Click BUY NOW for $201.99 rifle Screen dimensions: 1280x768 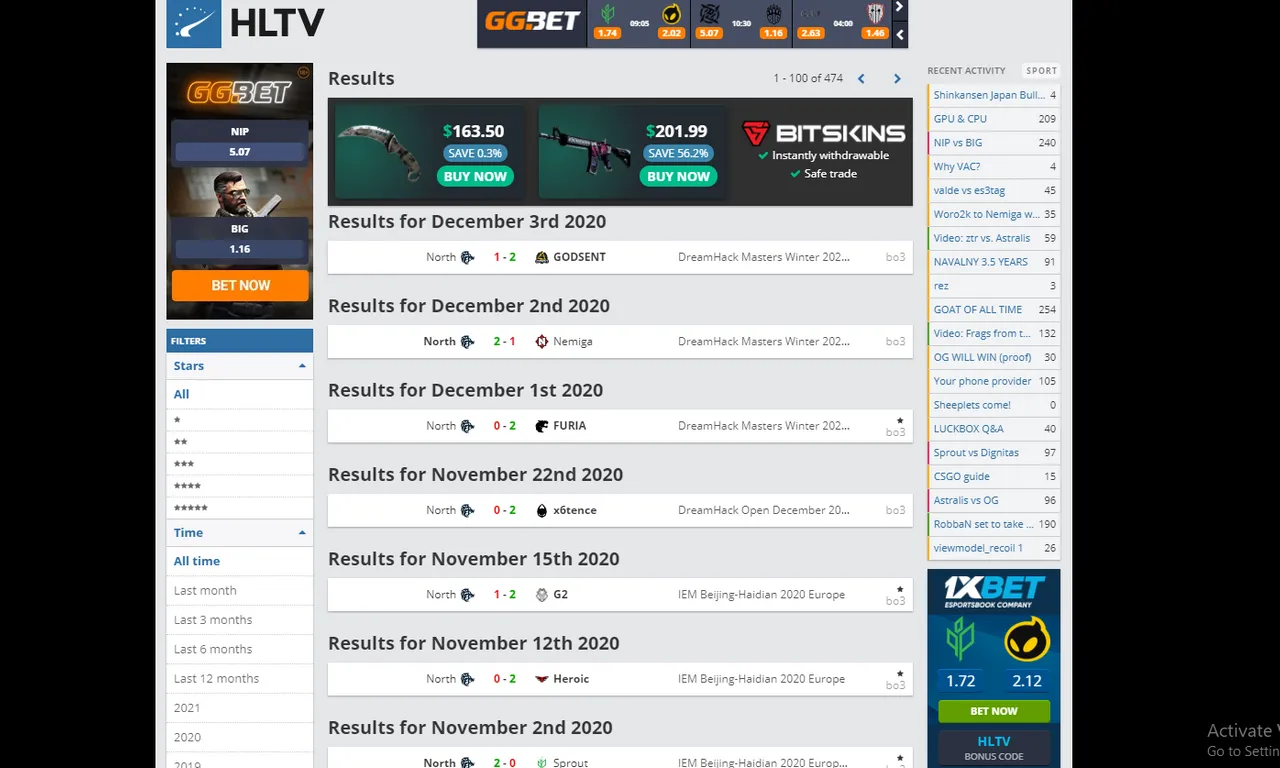[x=678, y=176]
